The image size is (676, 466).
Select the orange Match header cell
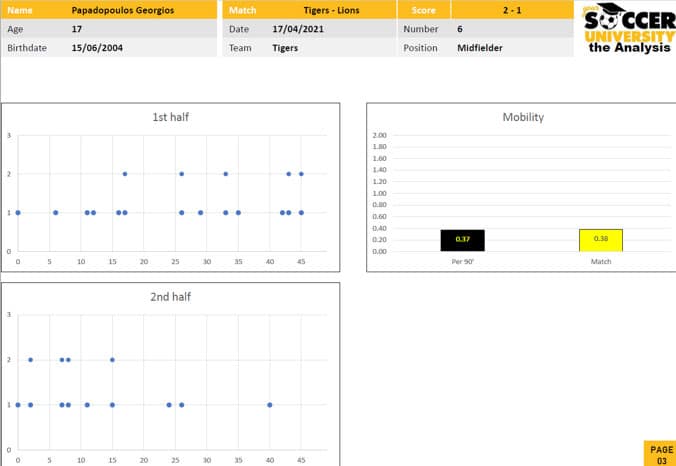click(x=243, y=10)
